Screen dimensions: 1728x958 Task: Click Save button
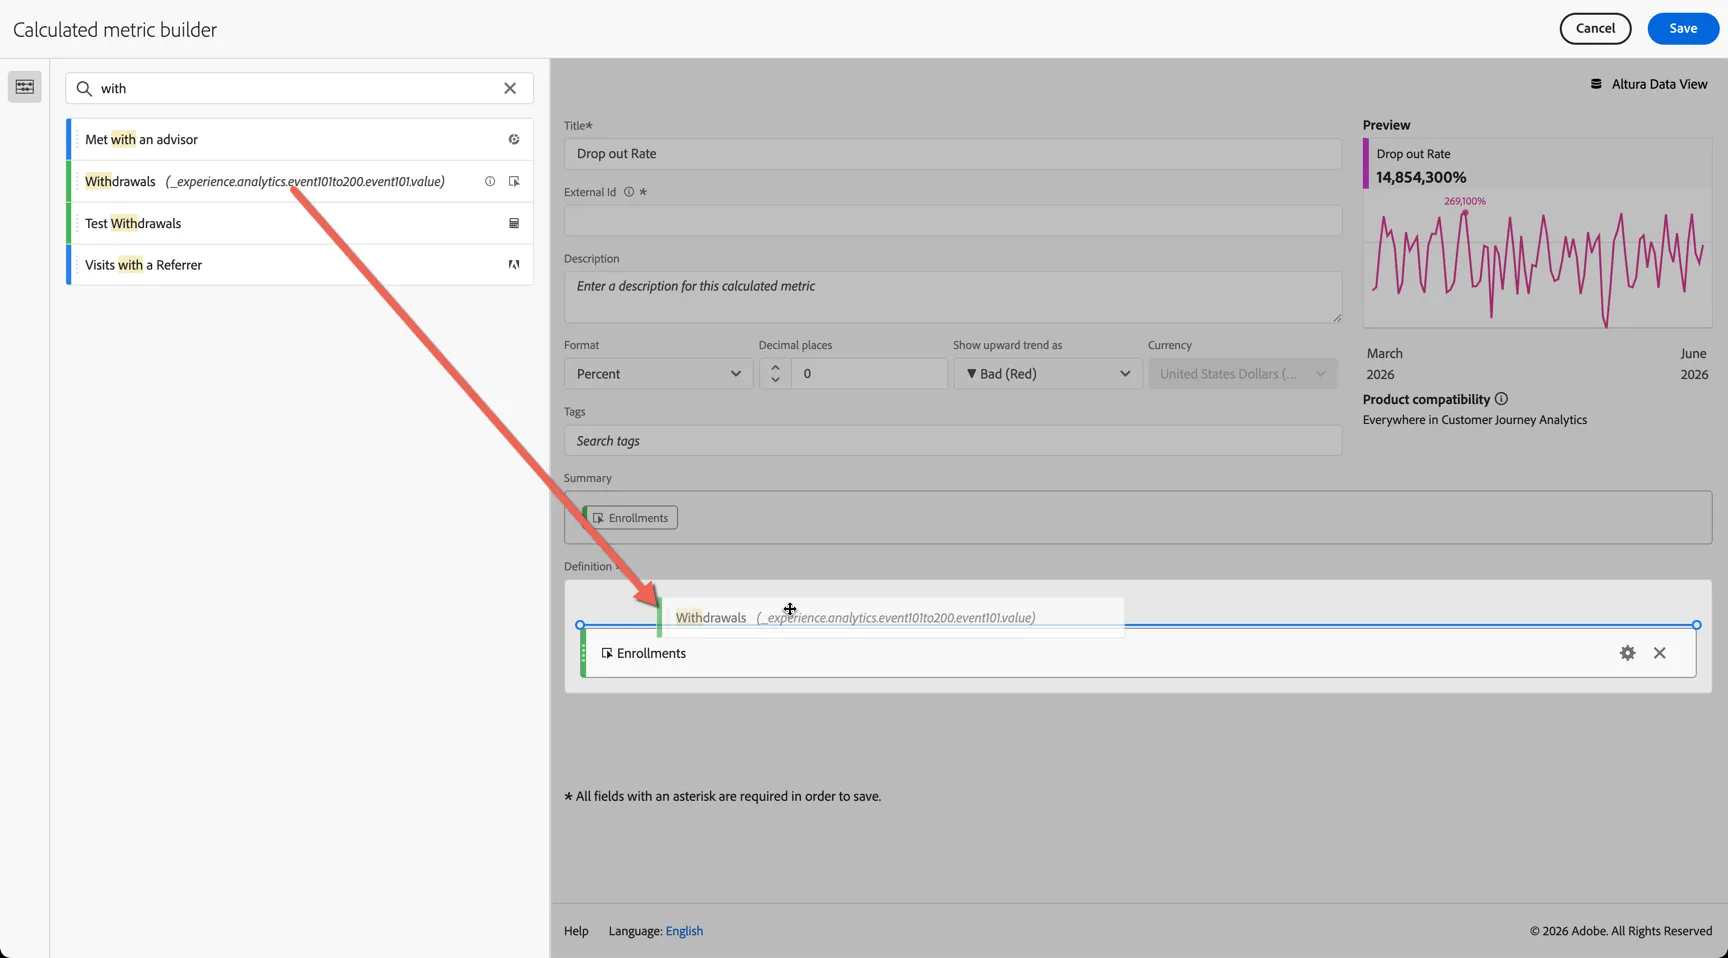[x=1683, y=28]
